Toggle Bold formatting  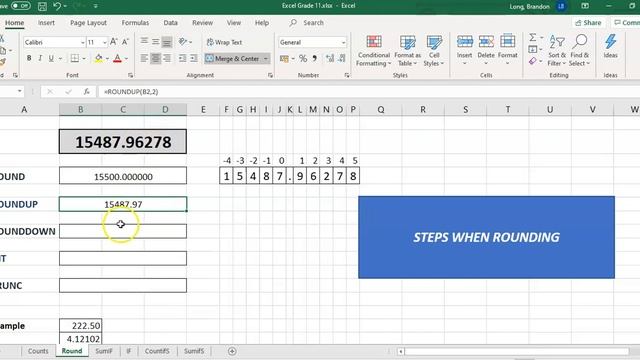(29, 58)
